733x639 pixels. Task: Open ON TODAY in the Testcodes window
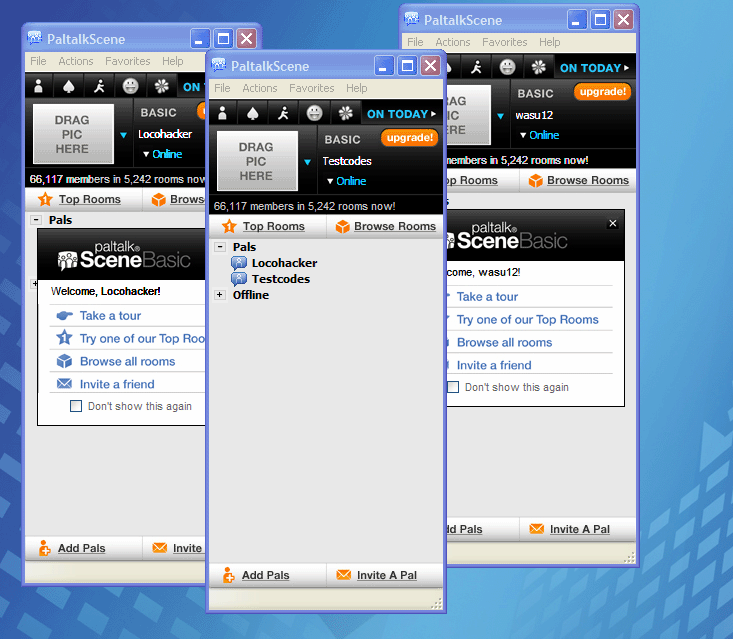click(x=401, y=114)
